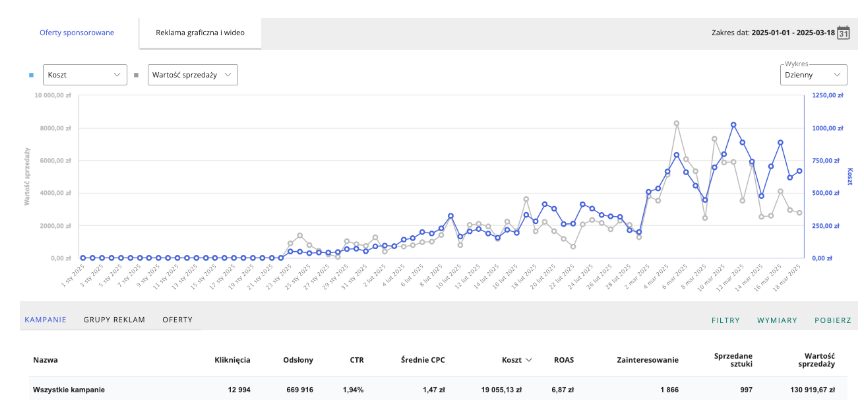Switch to the KAMPANIE sub-tab
Viewport: 864px width, 410px height.
click(45, 320)
